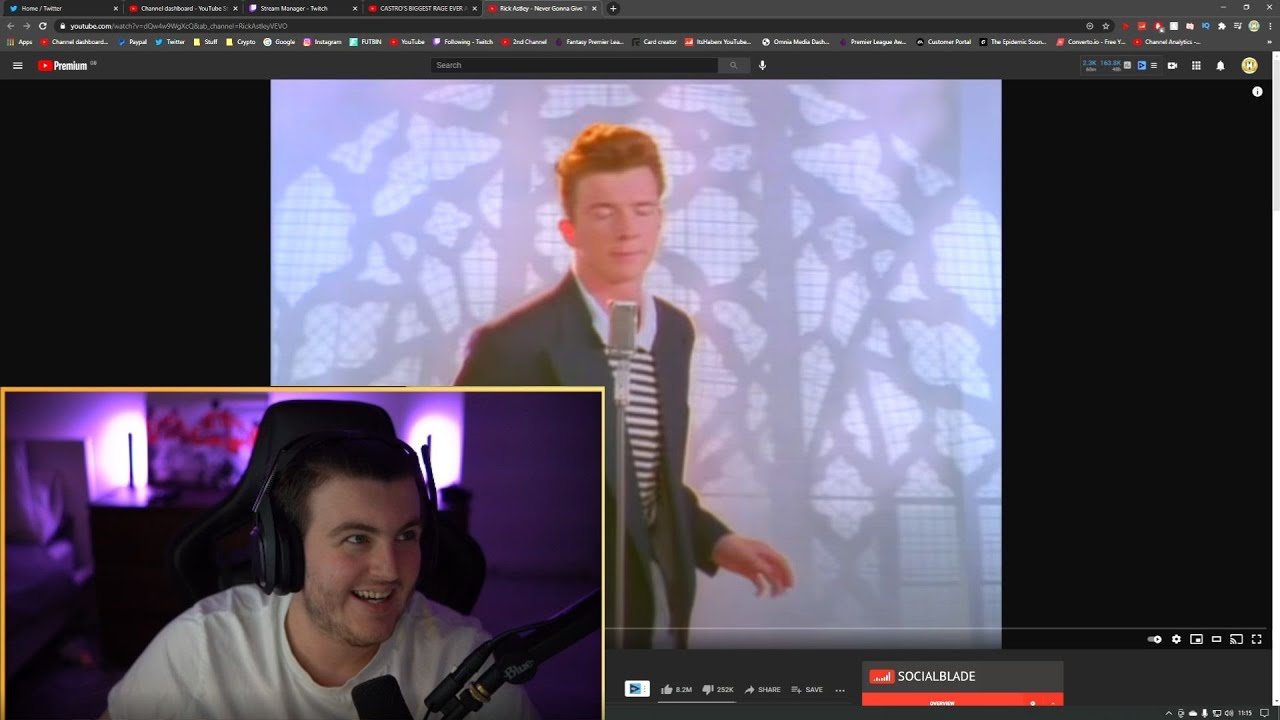This screenshot has width=1280, height=720.
Task: Enable miniplayer mode
Action: 1196,639
